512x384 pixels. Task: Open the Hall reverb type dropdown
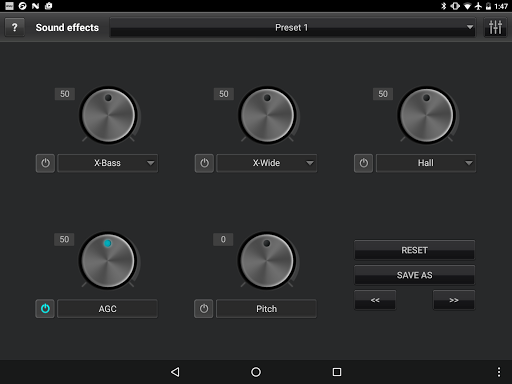coord(426,163)
